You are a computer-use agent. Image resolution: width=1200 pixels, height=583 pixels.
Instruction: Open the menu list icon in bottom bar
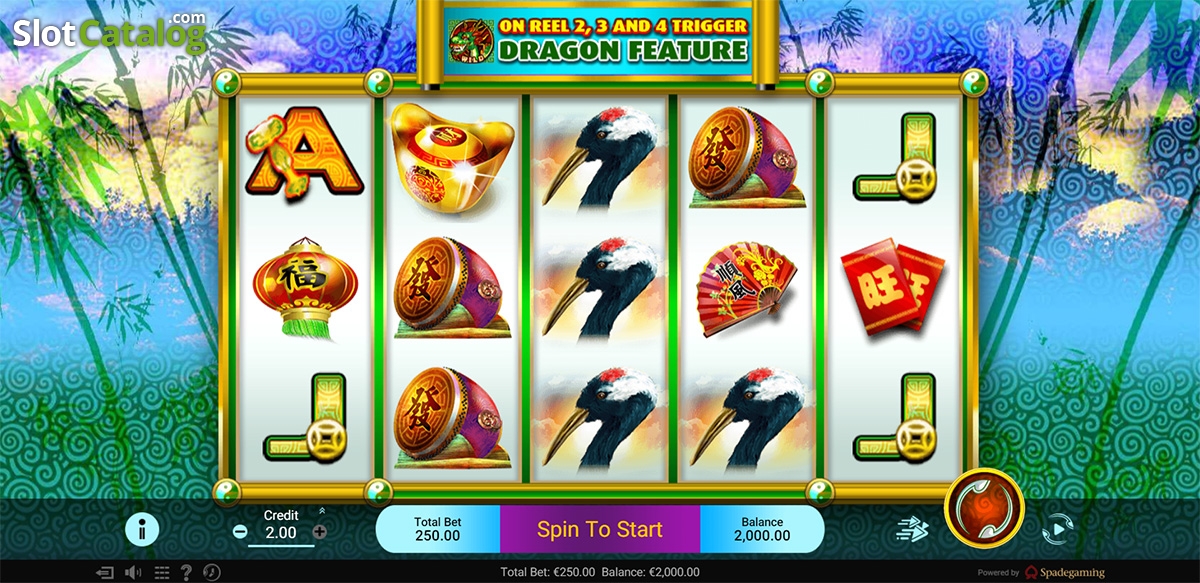coord(160,572)
